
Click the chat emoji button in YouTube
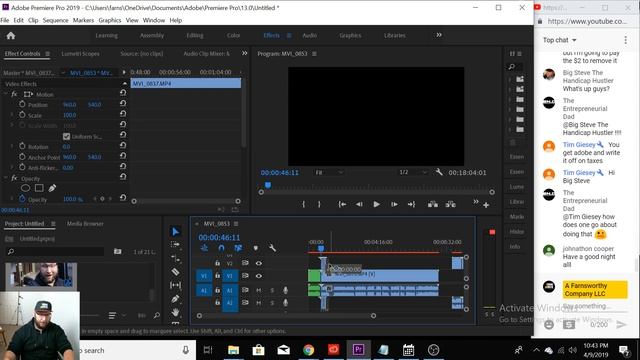tap(549, 324)
